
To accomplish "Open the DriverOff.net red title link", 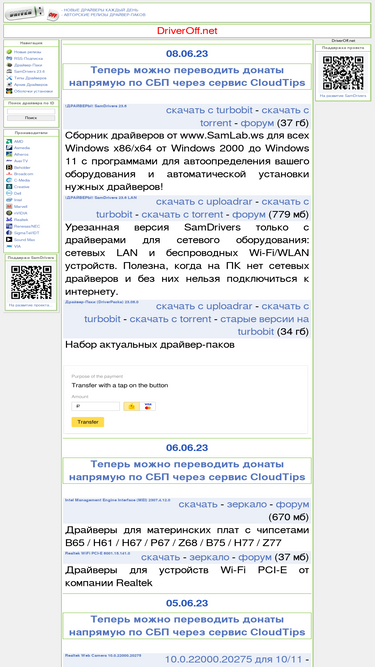I will click(187, 31).
